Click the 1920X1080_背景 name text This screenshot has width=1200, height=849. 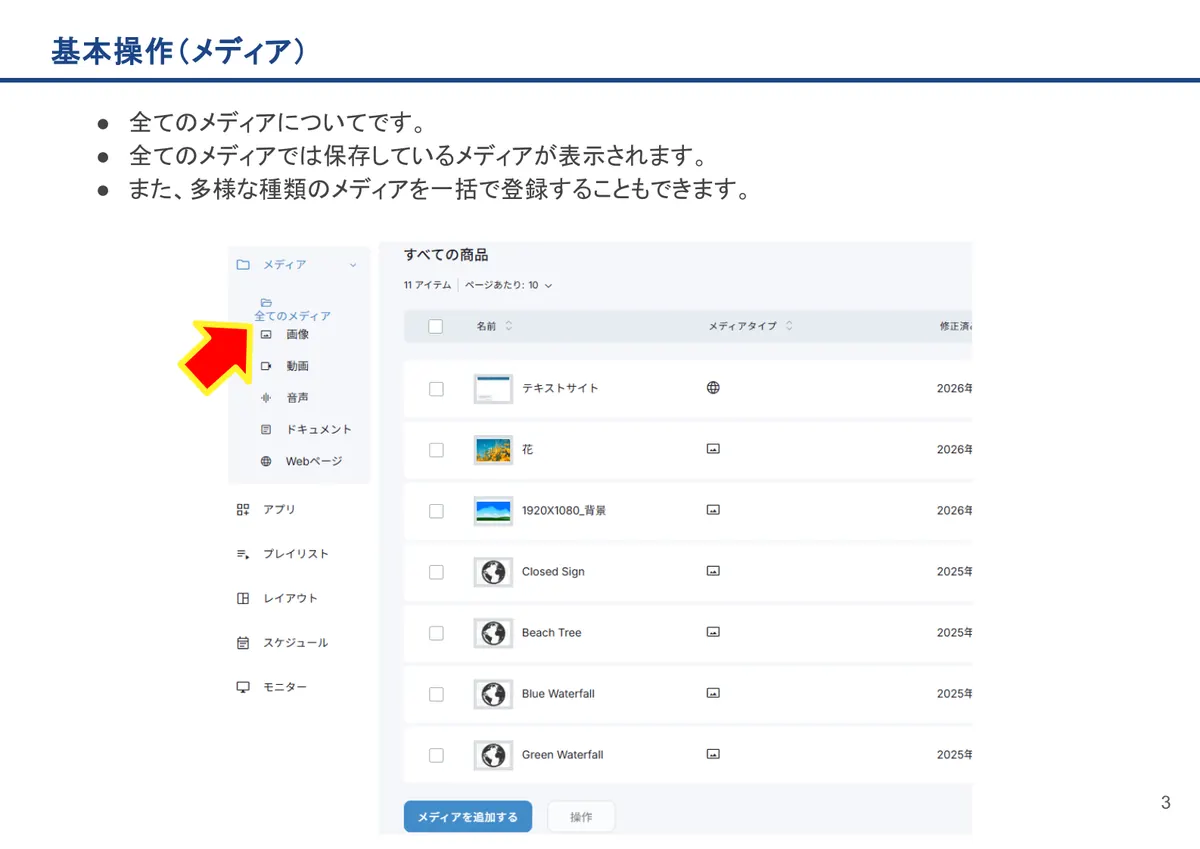(564, 510)
